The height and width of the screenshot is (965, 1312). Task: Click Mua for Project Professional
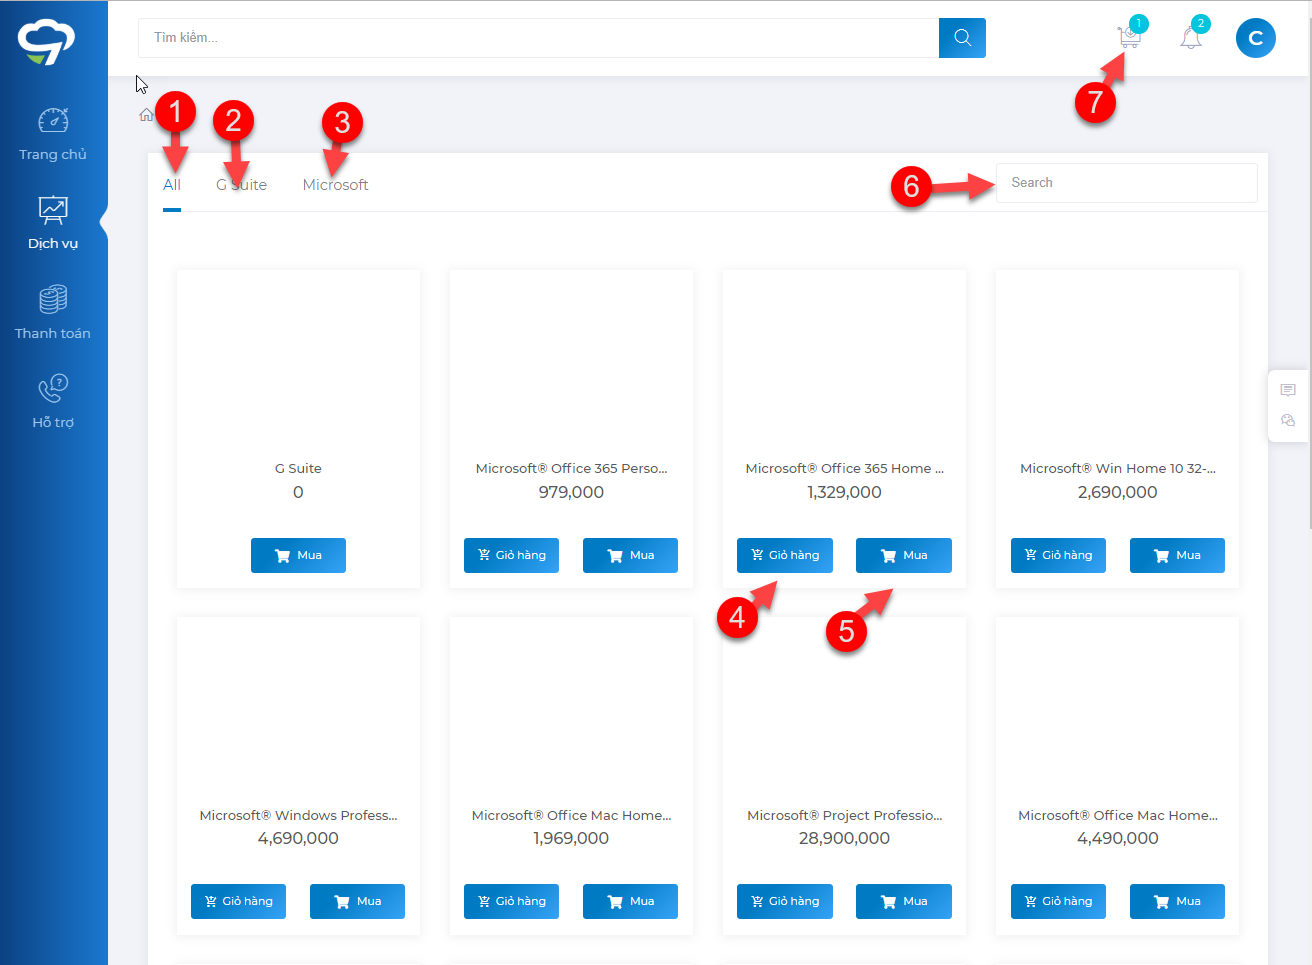click(903, 901)
